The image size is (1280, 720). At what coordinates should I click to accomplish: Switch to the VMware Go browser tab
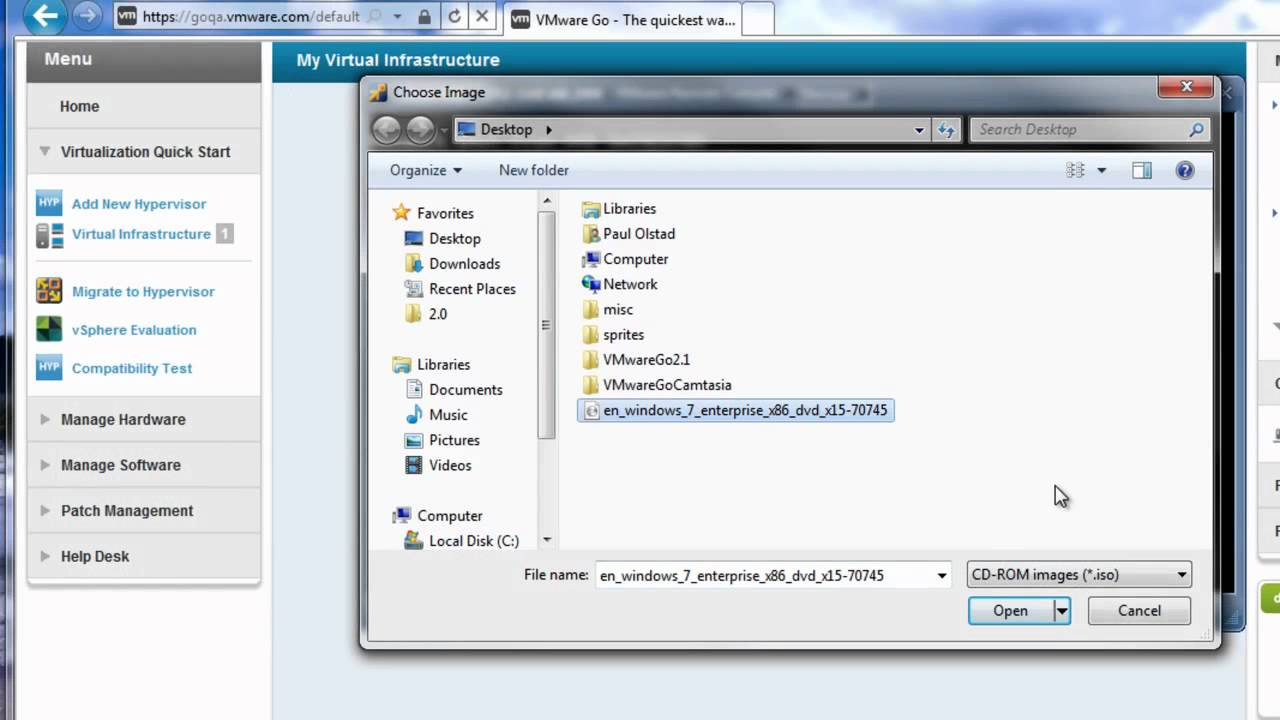click(x=622, y=18)
